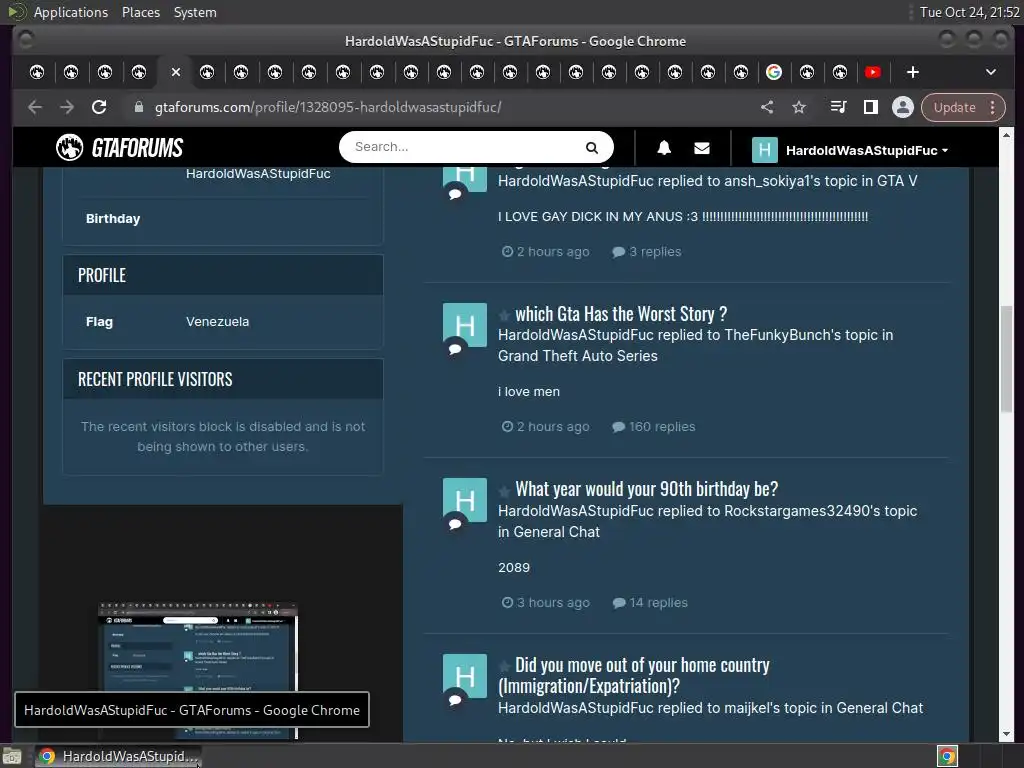This screenshot has height=768, width=1024.
Task: Click the Chrome tray icon at bottom right
Action: 947,756
